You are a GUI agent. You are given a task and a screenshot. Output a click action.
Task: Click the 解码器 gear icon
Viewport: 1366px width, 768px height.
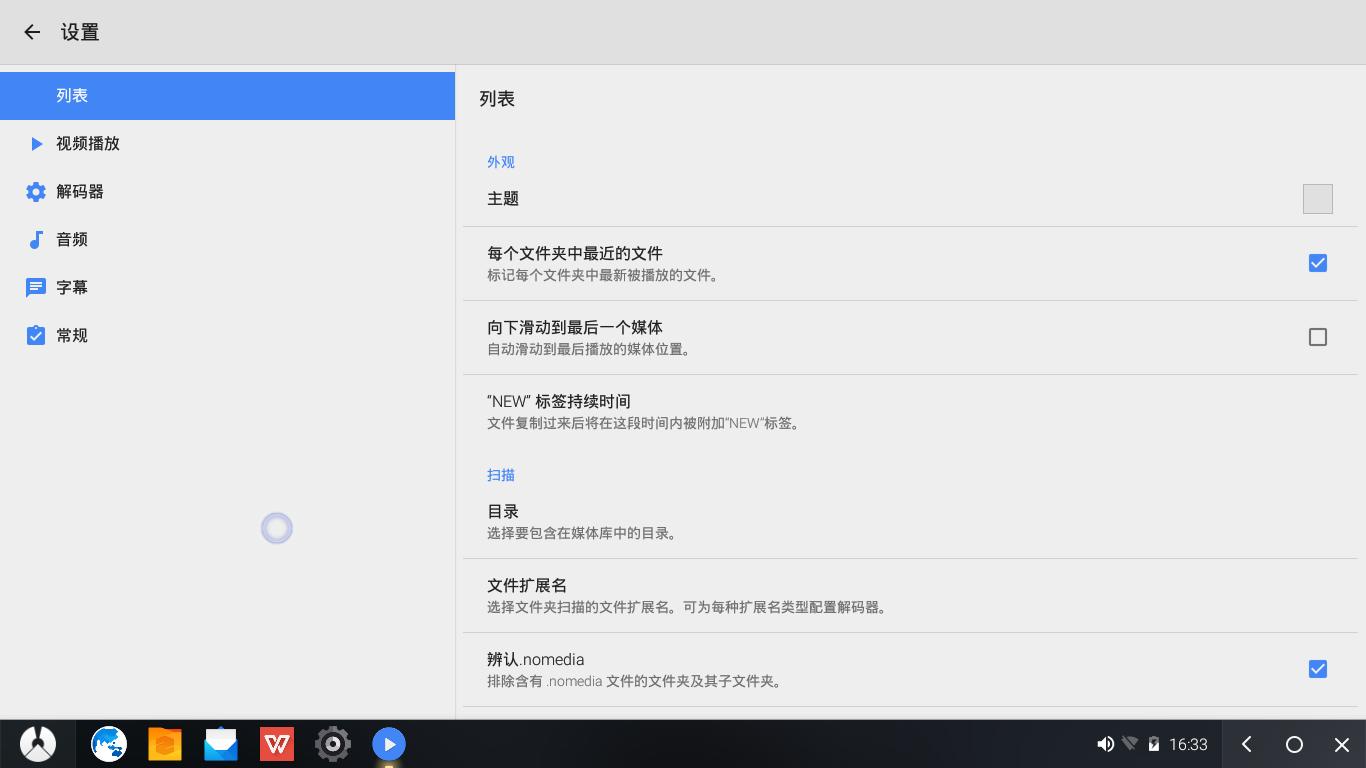(36, 192)
